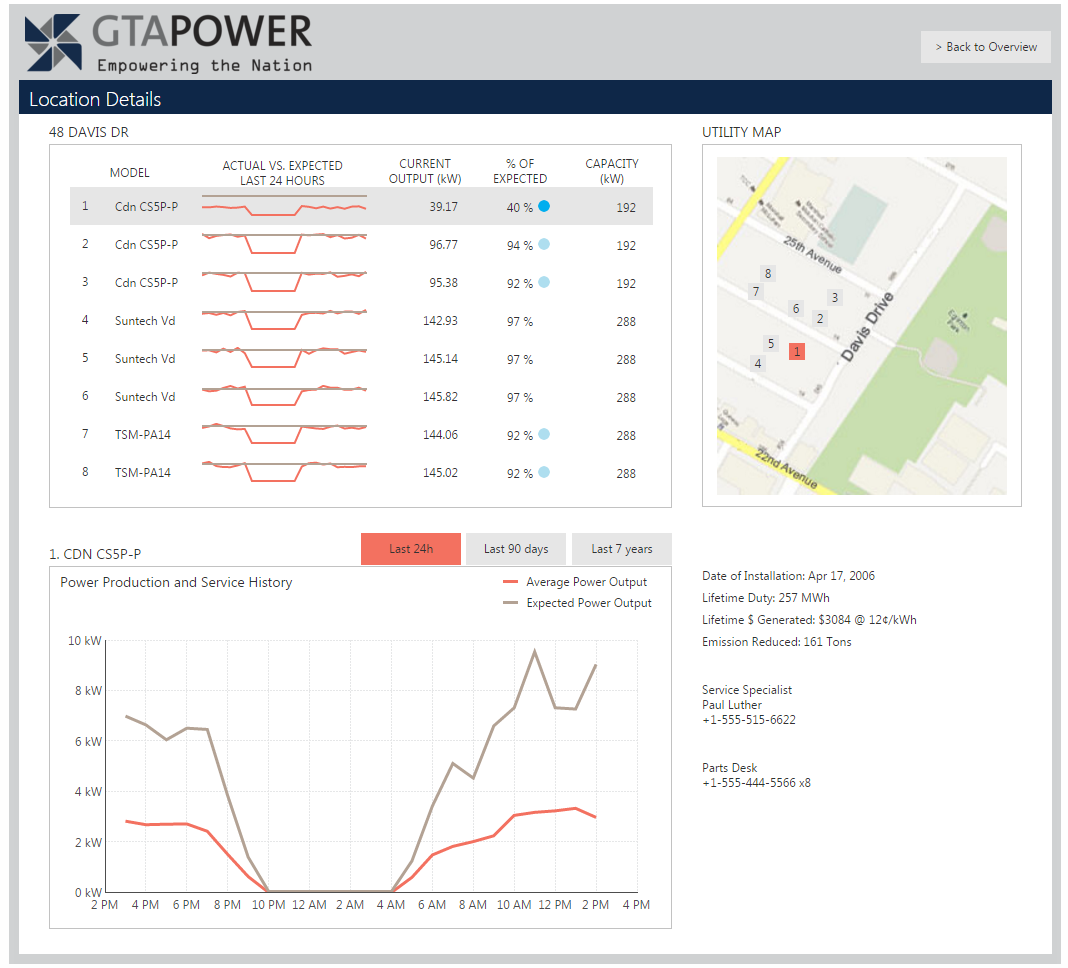Switch chart to Last 90 days tab

click(516, 549)
